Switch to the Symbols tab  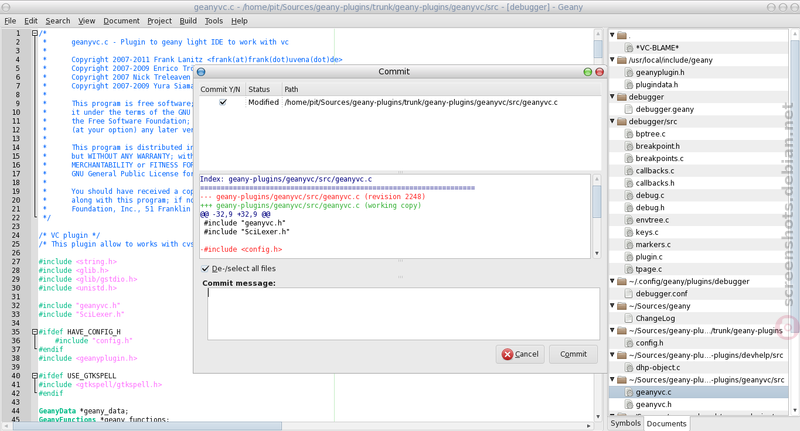[x=626, y=423]
